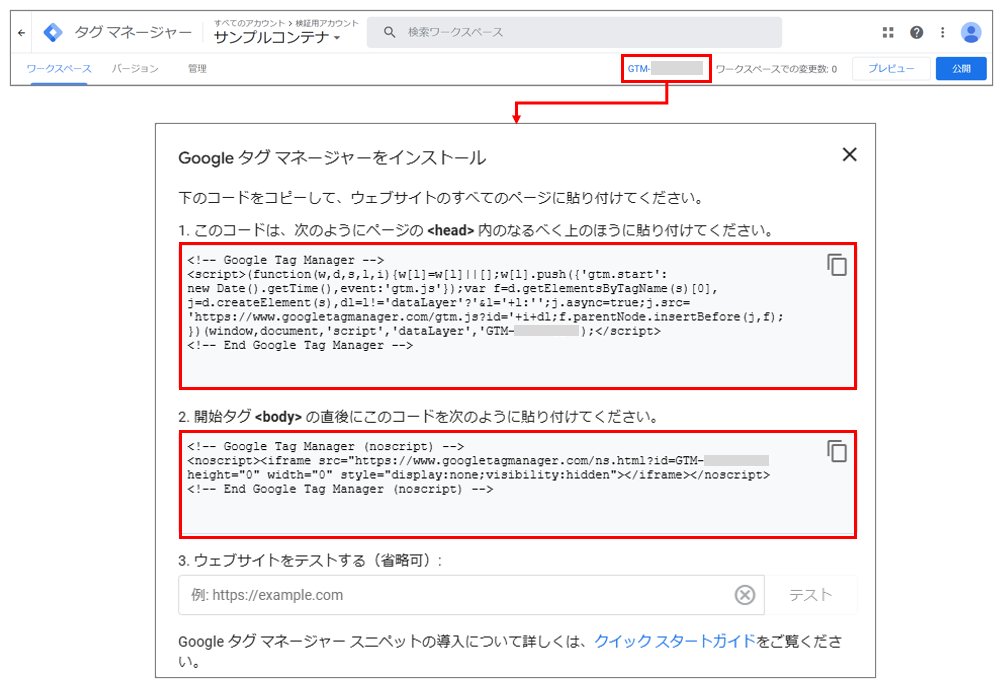
Task: Copy the head code snippet
Action: coord(837,264)
